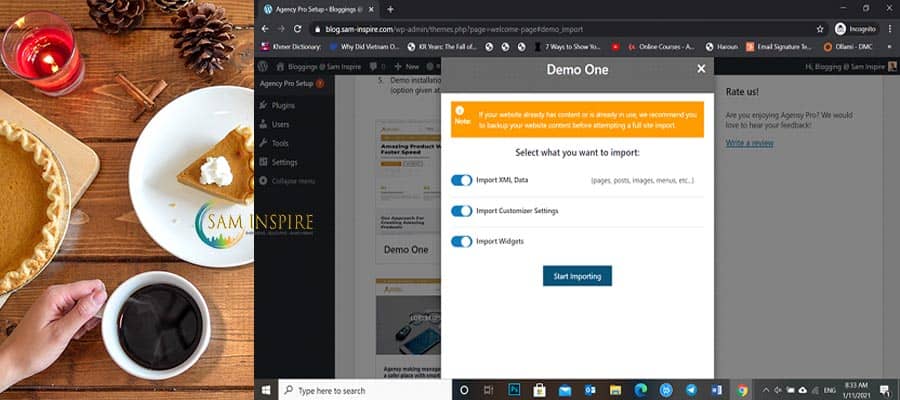Click the Type here to search box
900x400 pixels.
tap(365, 390)
